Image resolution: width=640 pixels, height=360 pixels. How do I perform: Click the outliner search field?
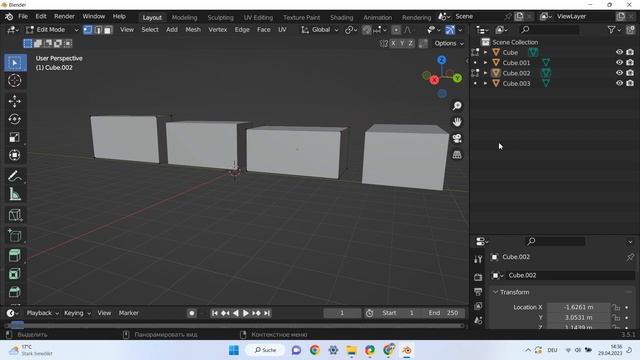[x=549, y=30]
